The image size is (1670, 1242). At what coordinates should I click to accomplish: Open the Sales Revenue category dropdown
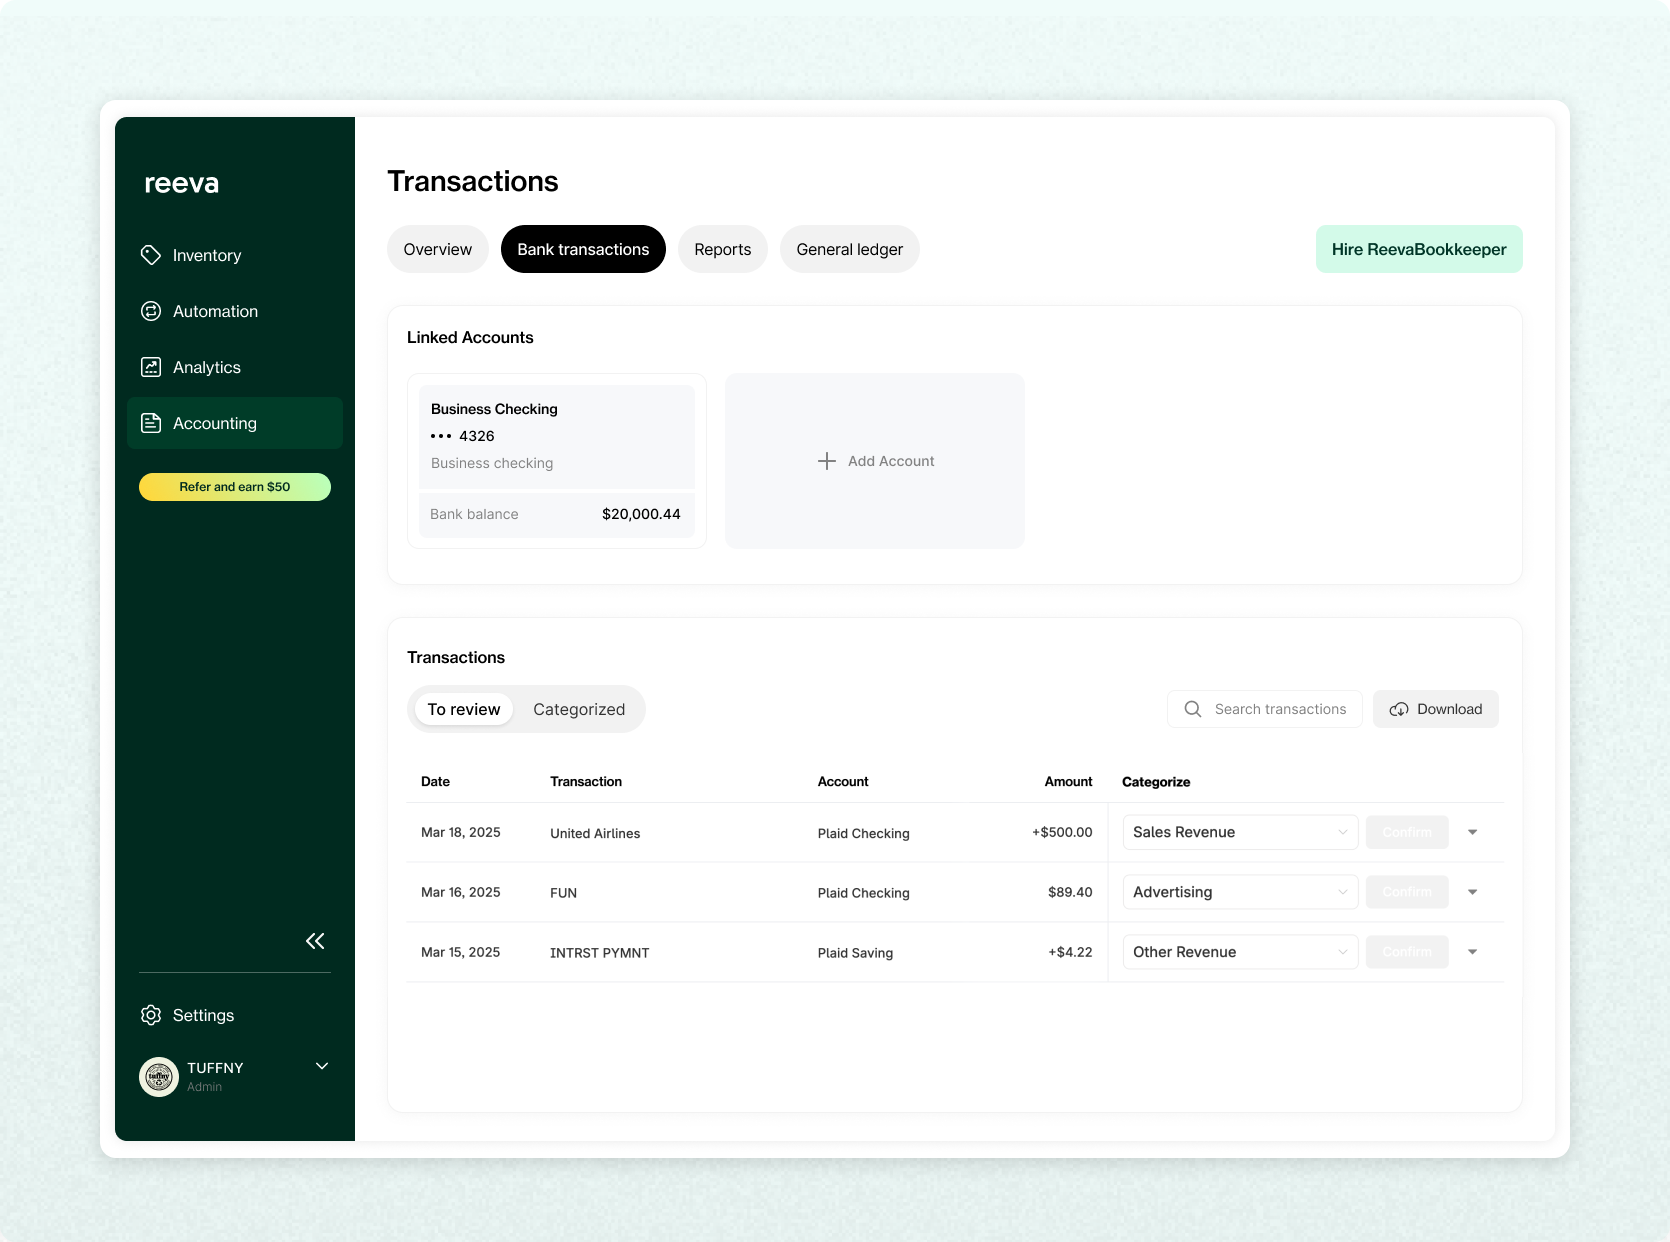click(1240, 832)
